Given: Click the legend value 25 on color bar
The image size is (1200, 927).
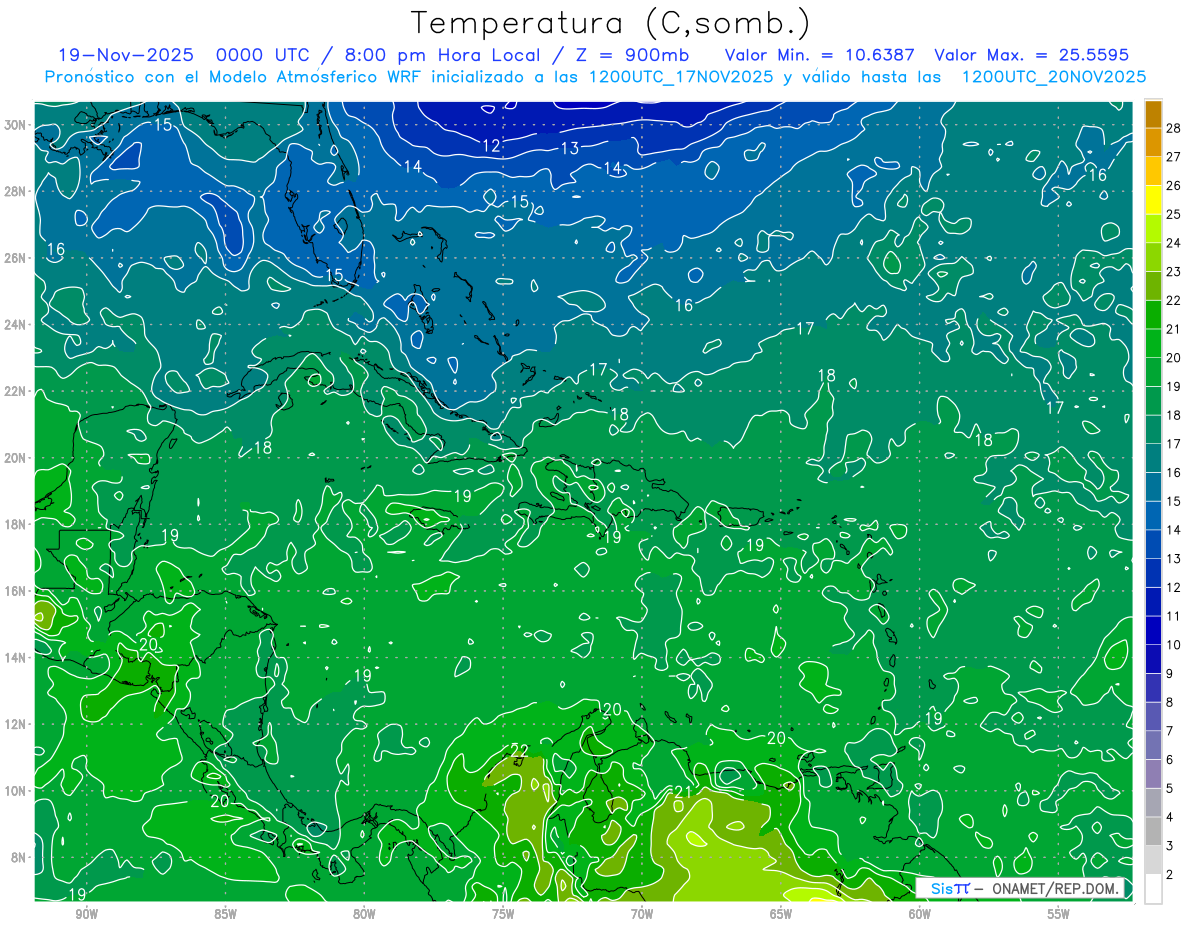Looking at the screenshot, I should (x=1173, y=213).
